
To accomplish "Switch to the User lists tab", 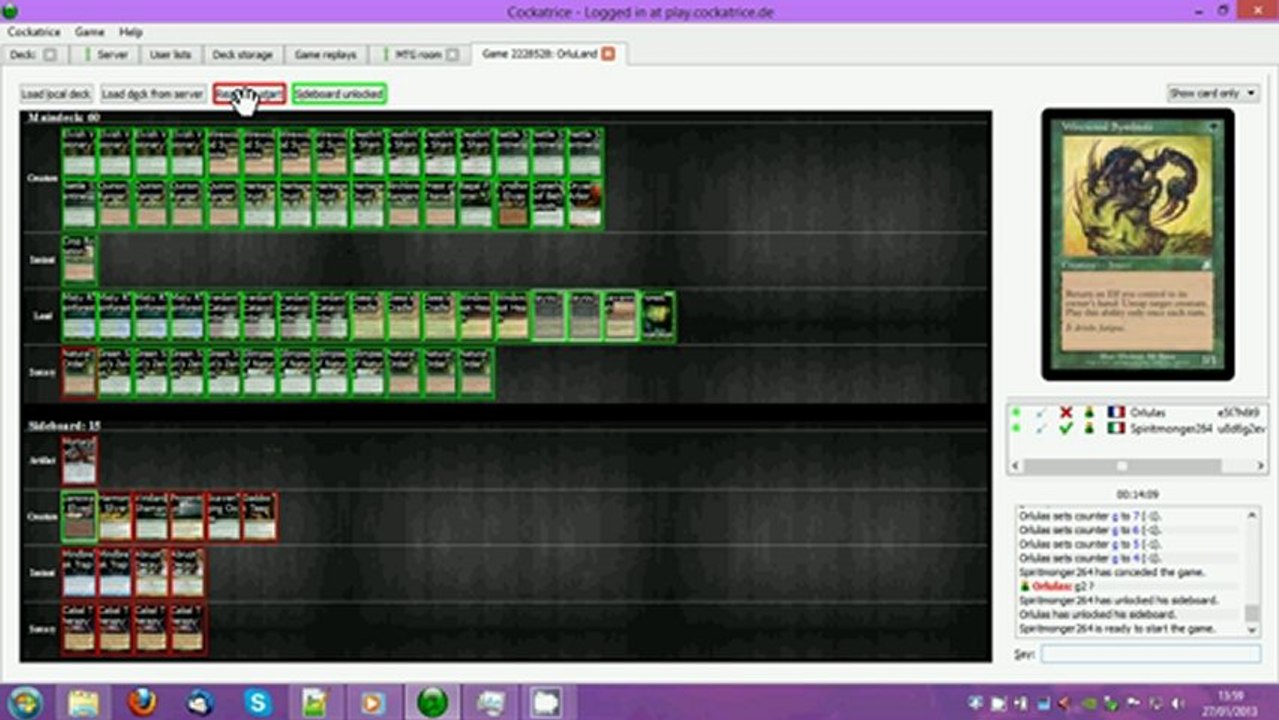I will 170,55.
